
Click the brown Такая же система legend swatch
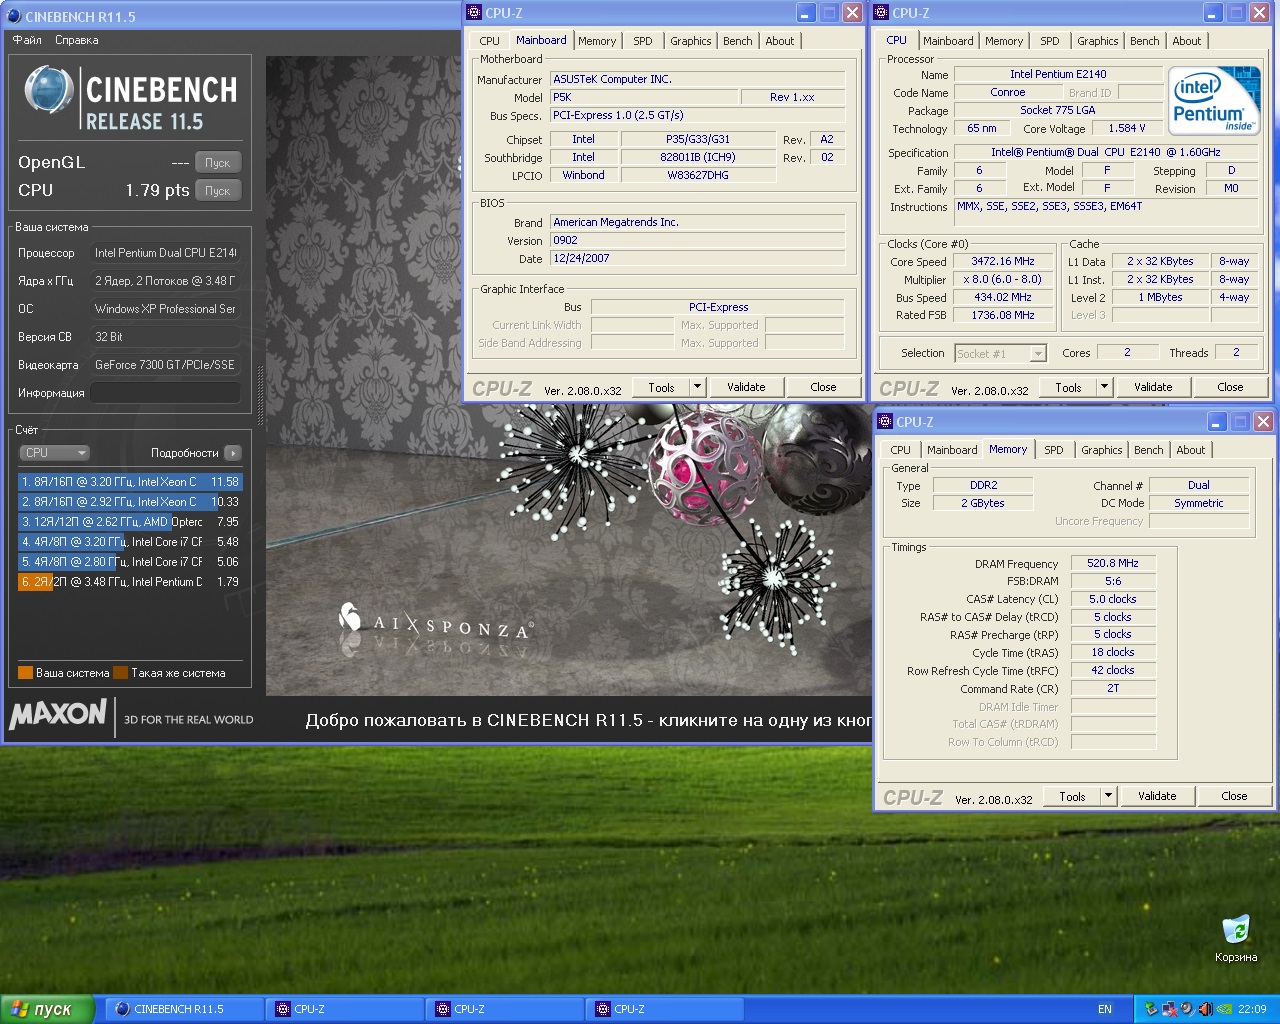(x=121, y=673)
